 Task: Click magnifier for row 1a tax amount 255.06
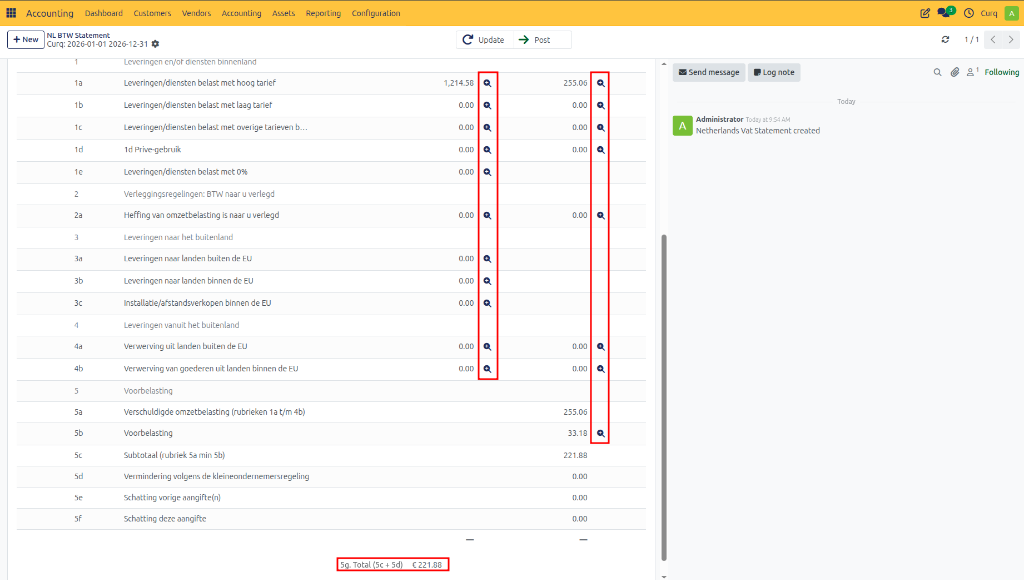(601, 83)
